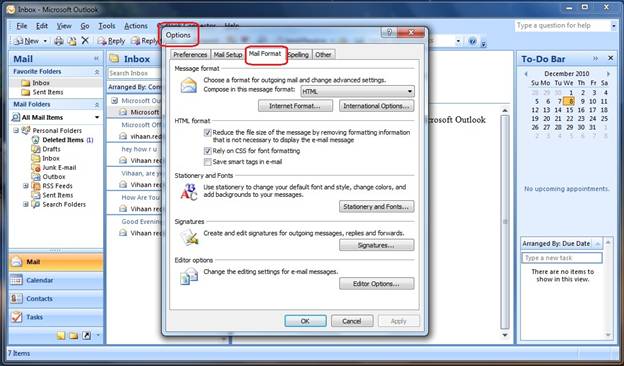The height and width of the screenshot is (366, 624).
Task: Collapse the Favorite Folders section
Action: (x=97, y=72)
